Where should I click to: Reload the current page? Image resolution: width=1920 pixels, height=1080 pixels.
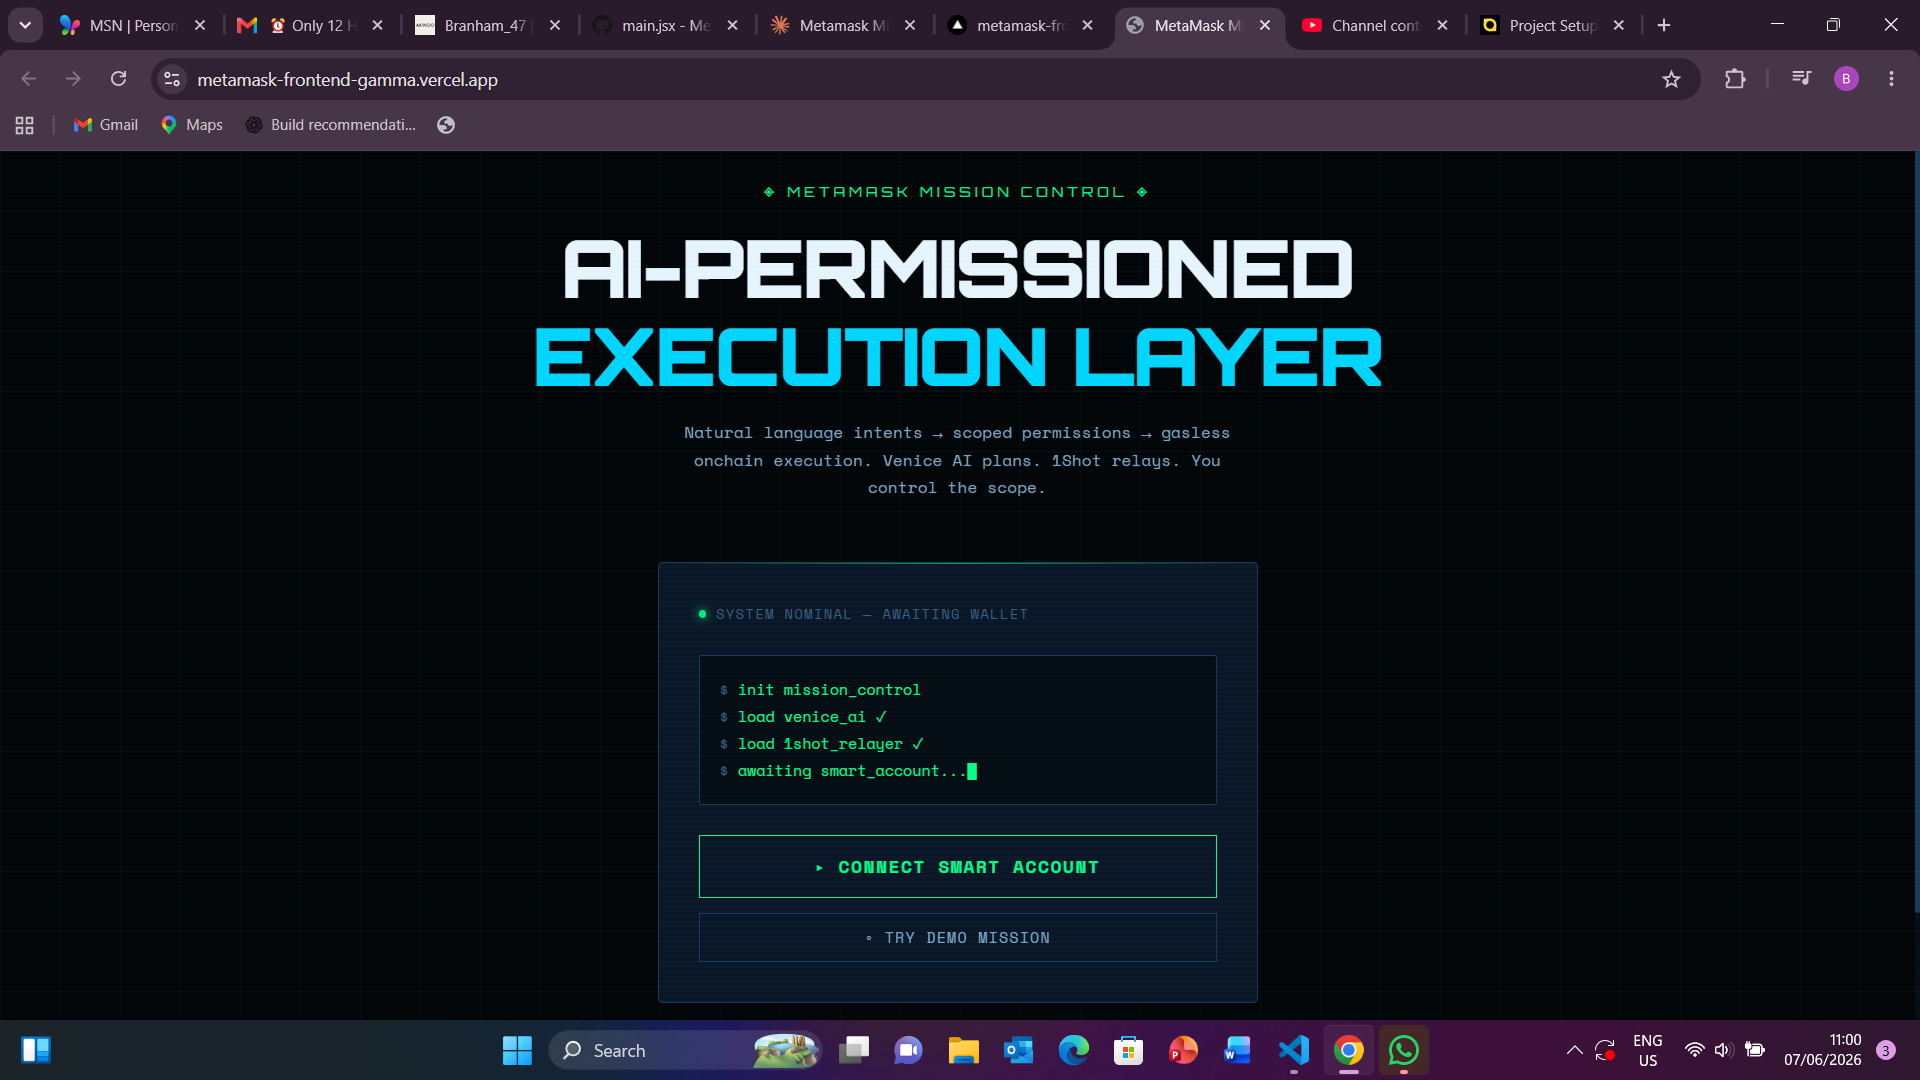[x=118, y=79]
